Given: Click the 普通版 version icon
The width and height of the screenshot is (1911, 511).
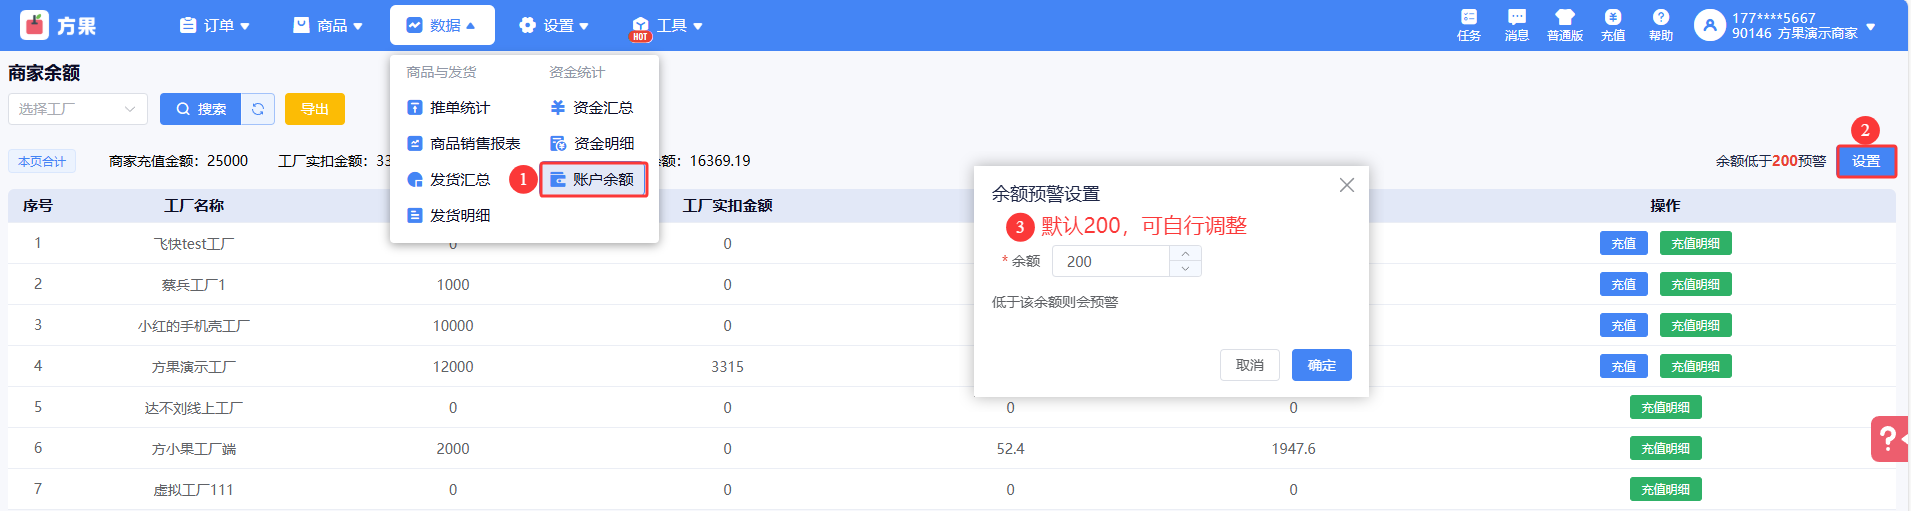Looking at the screenshot, I should point(1564,24).
